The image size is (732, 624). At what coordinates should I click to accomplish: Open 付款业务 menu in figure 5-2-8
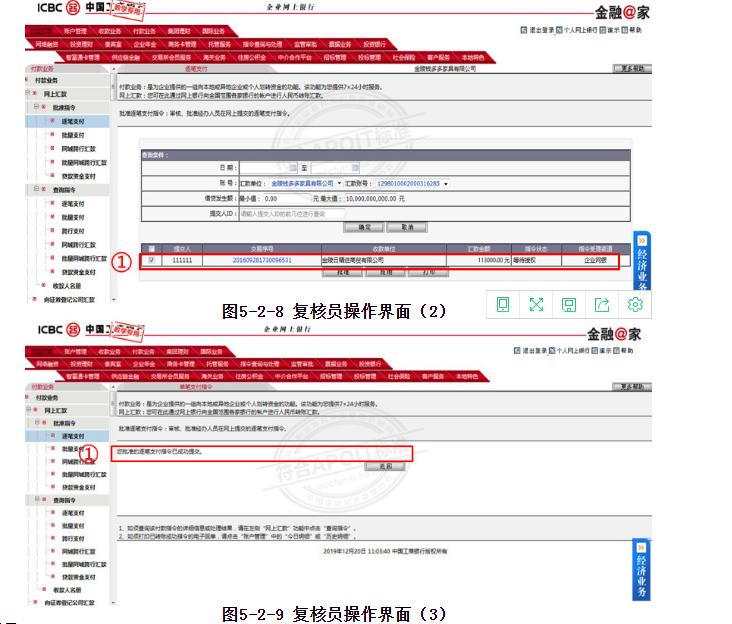(x=144, y=31)
